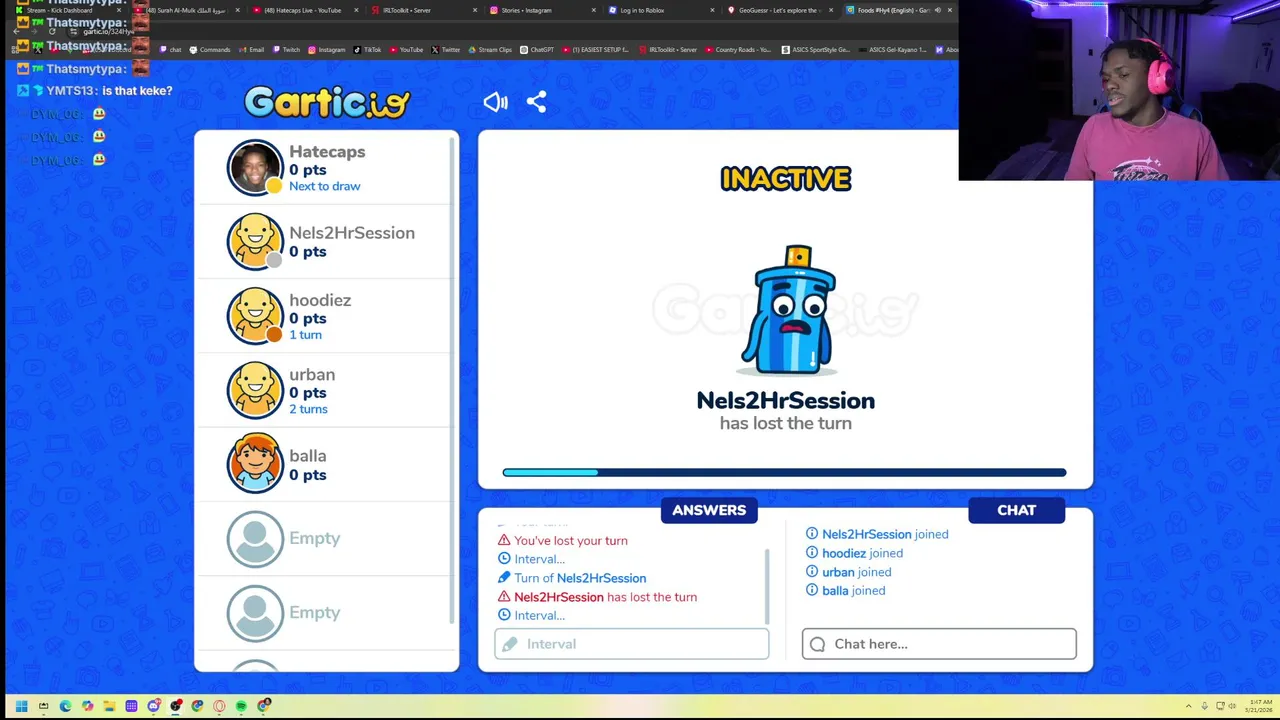Open Spotify from taskbar
1280x720 pixels.
pos(241,706)
